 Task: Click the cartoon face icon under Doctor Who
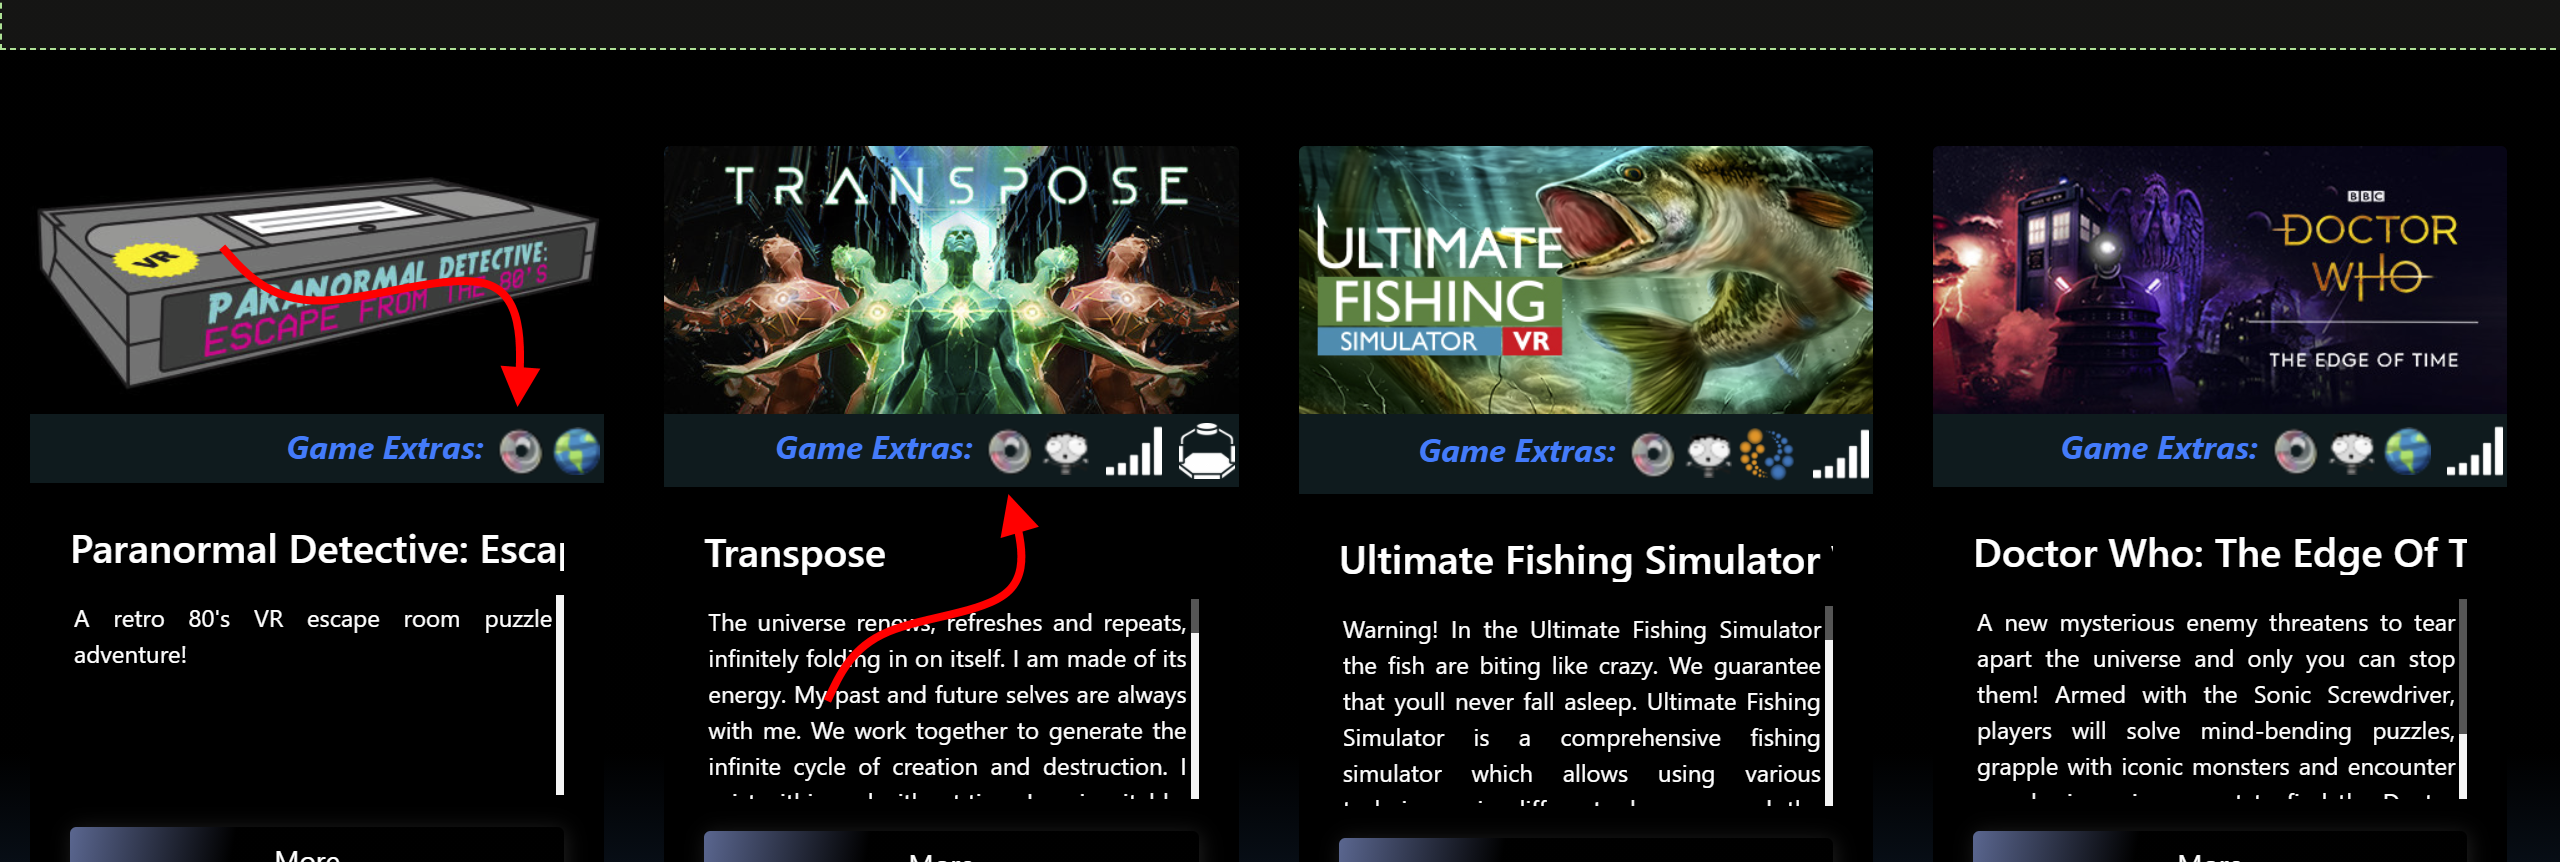(2352, 452)
